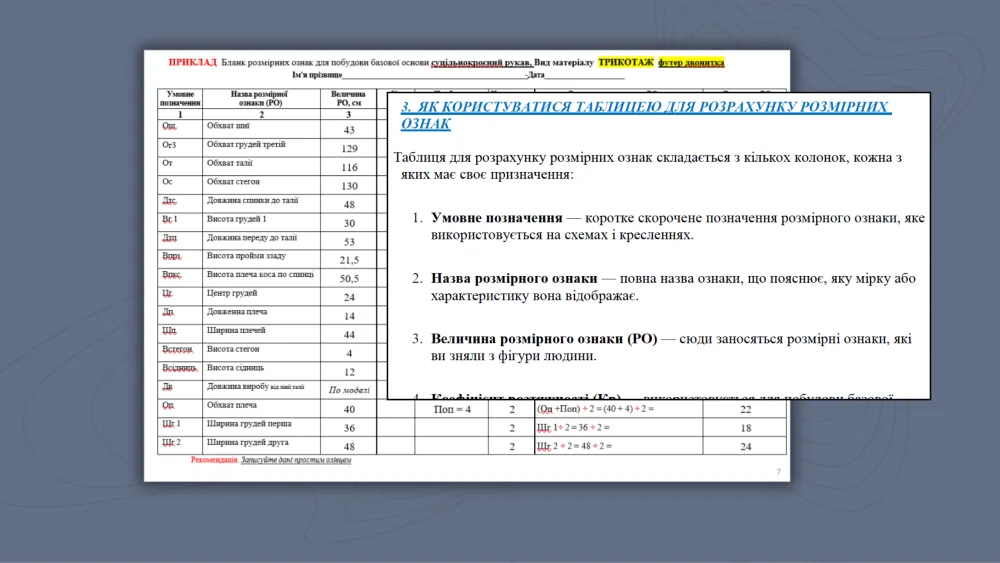Click the highlighted "футер двонитка" text

(691, 62)
